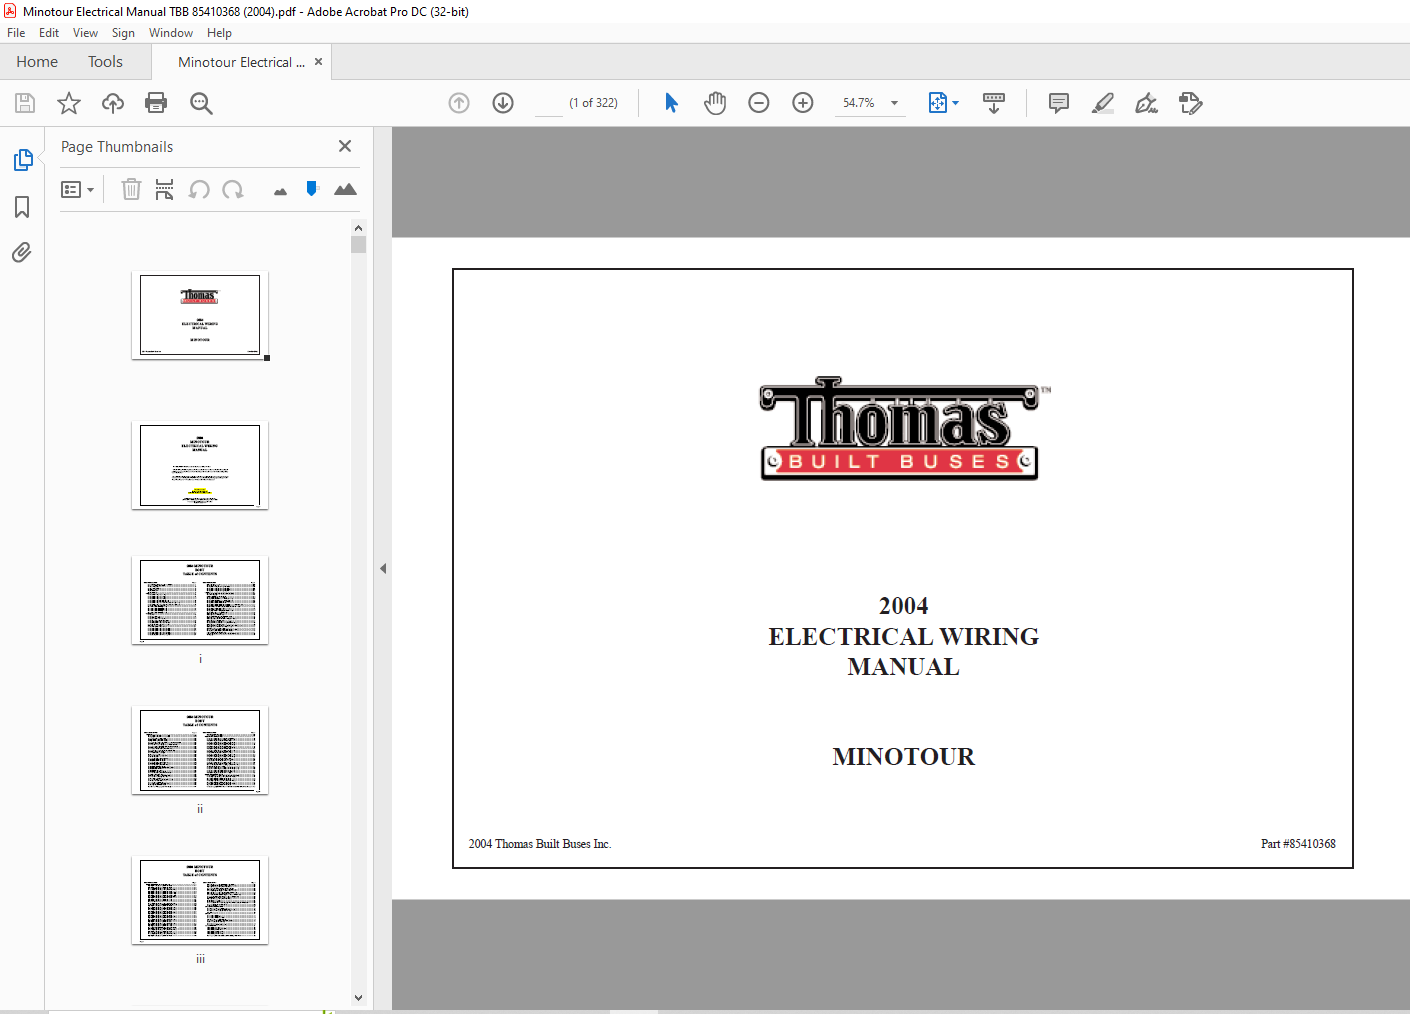Viewport: 1410px width, 1014px height.
Task: Open the Edit menu
Action: [49, 33]
